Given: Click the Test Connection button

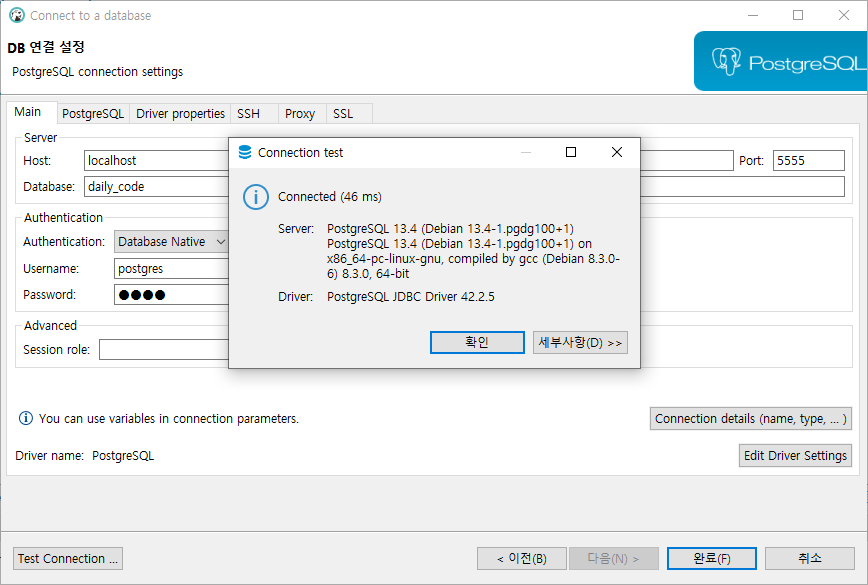Looking at the screenshot, I should coord(68,558).
